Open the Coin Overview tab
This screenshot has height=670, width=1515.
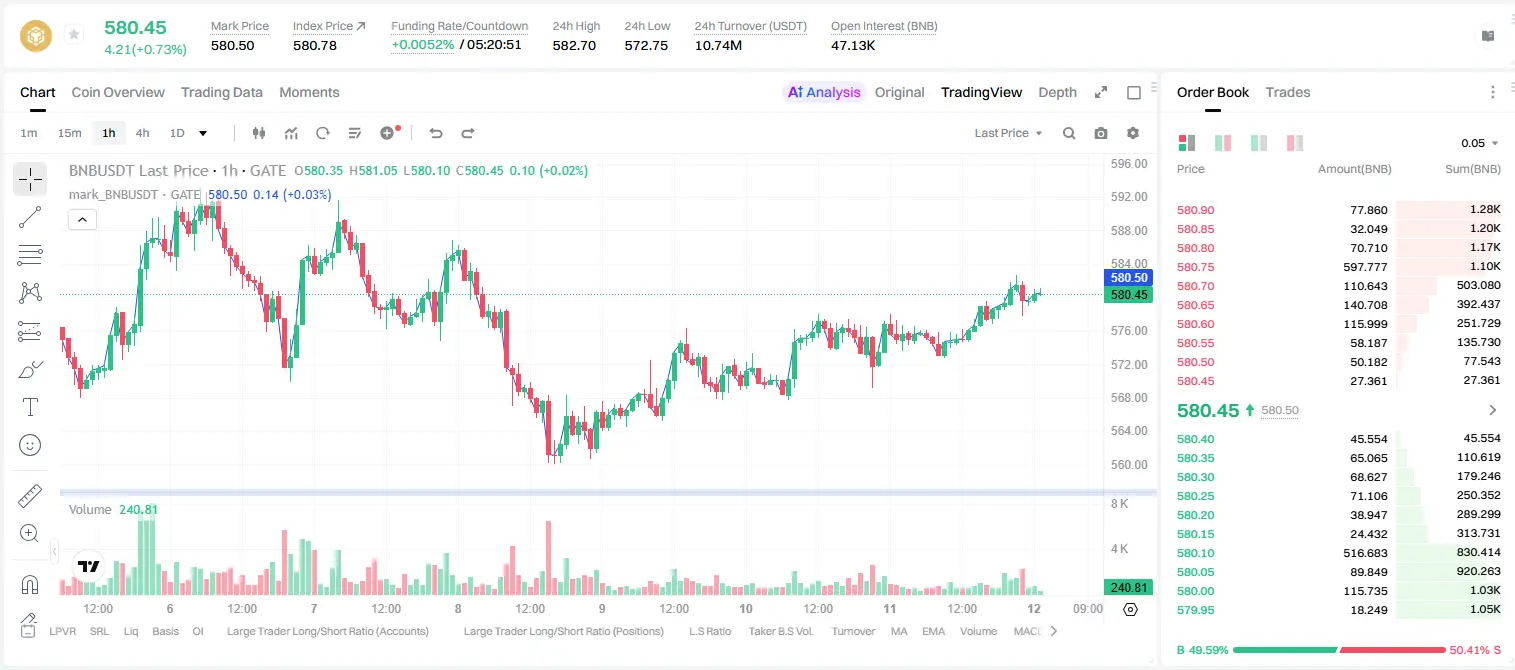point(118,92)
